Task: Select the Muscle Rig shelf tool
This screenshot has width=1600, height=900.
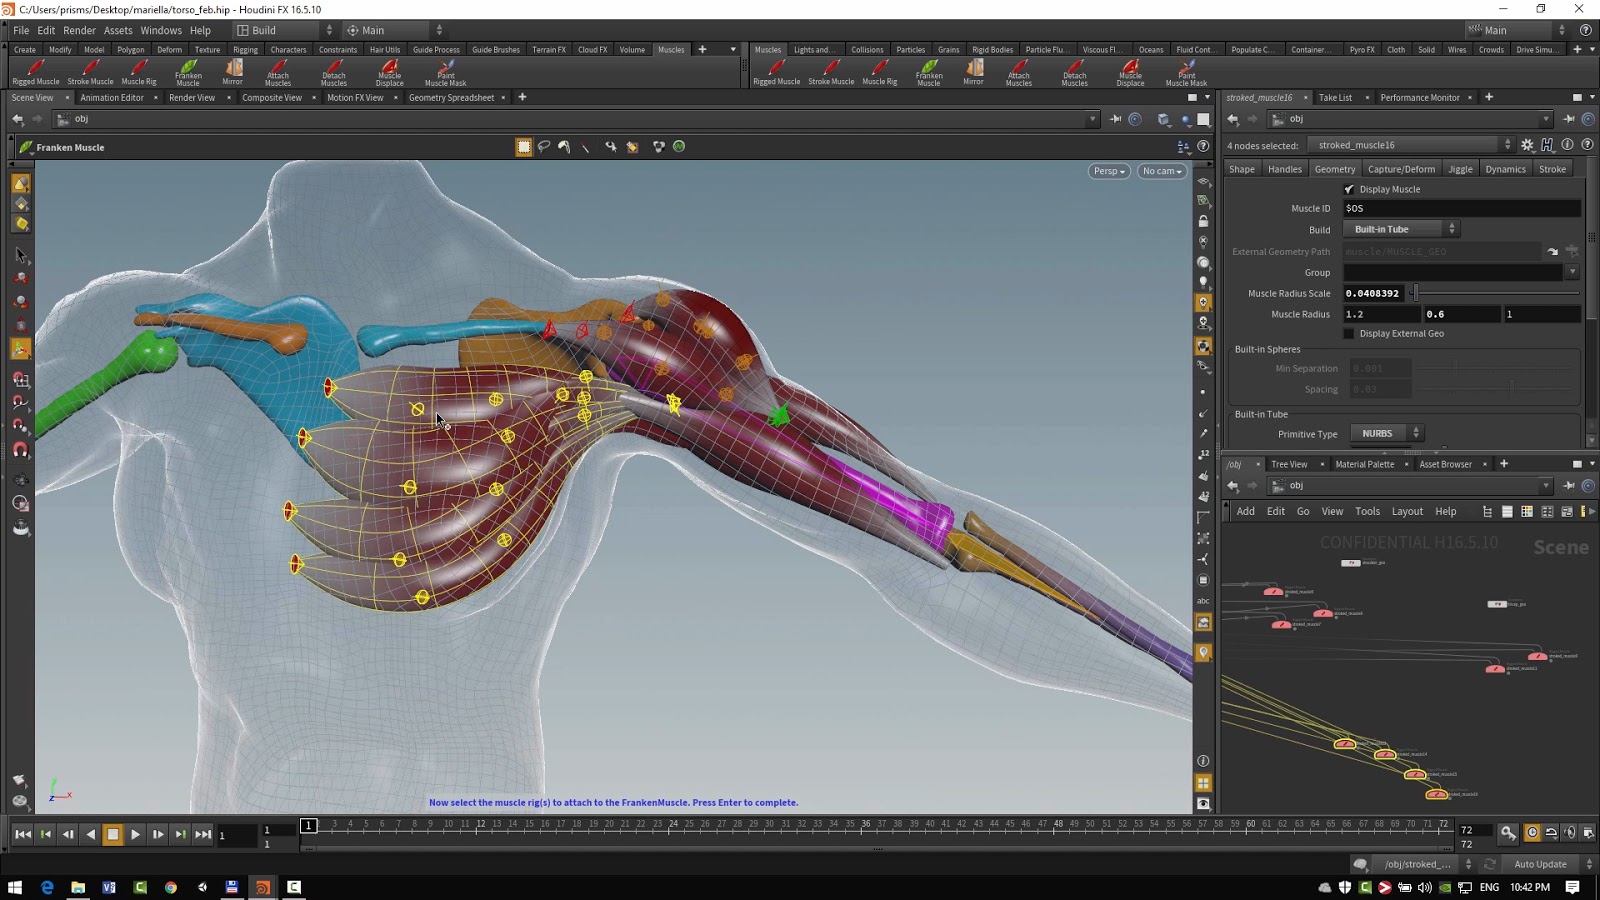Action: pyautogui.click(x=138, y=72)
